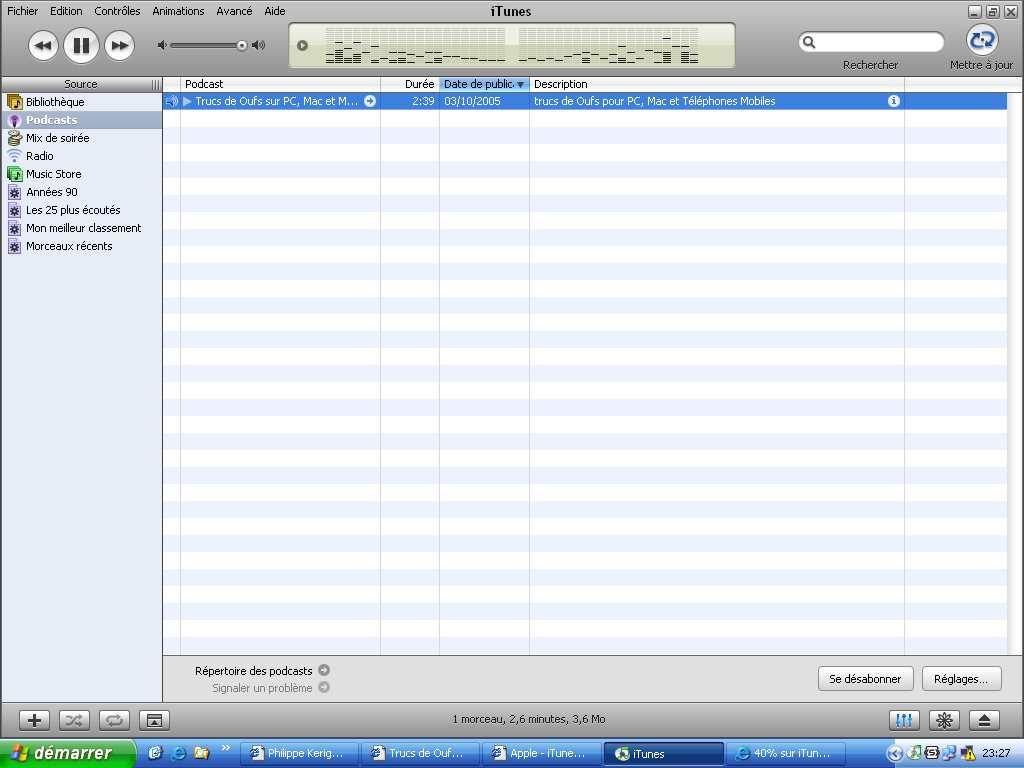Switch to Apple - iTune... taskbar window
Screen dimensions: 1024x768
[x=541, y=754]
